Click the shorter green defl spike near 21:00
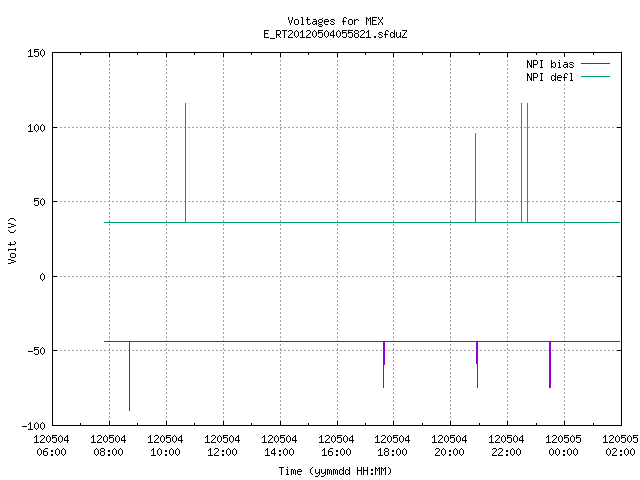Screen dimensions: 640x480 476,178
